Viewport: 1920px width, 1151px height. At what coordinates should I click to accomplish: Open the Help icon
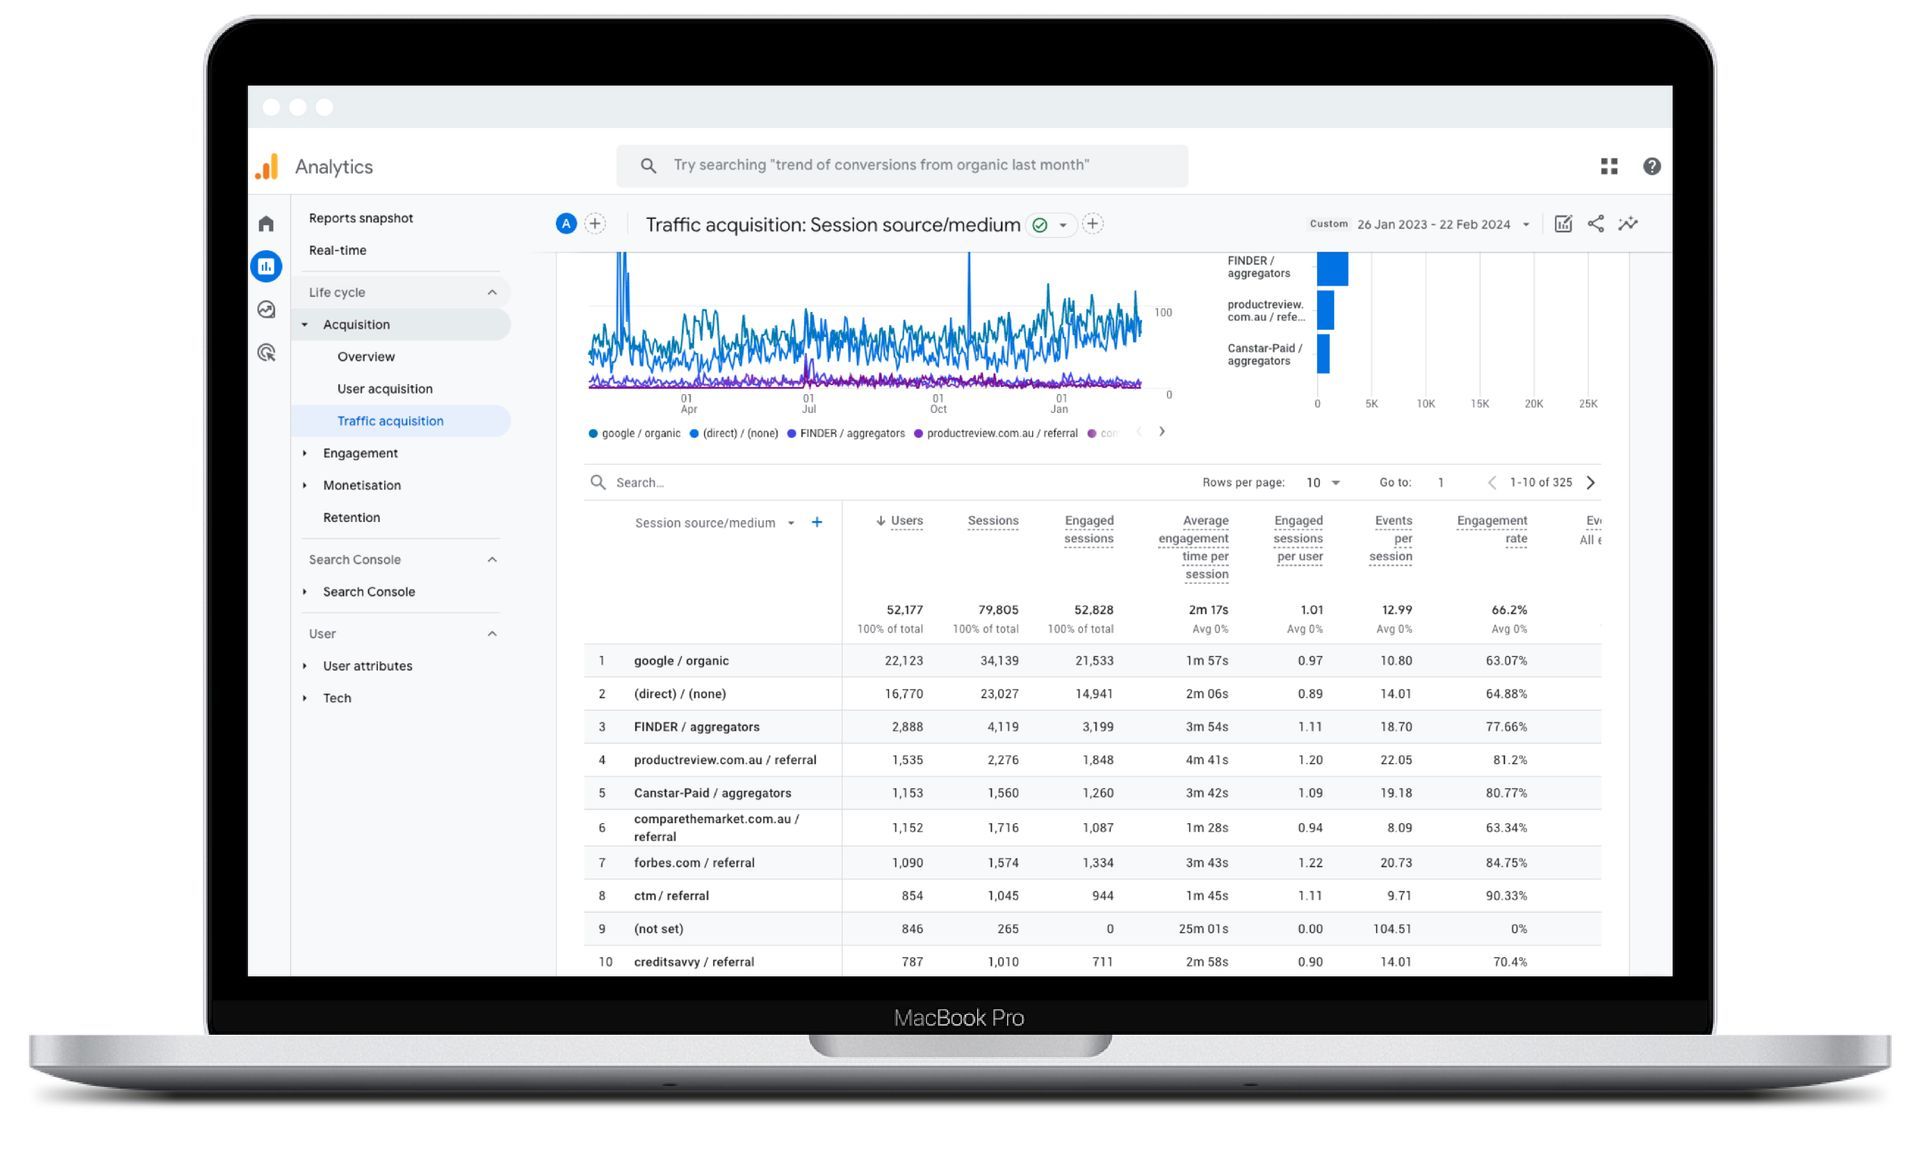click(1652, 166)
